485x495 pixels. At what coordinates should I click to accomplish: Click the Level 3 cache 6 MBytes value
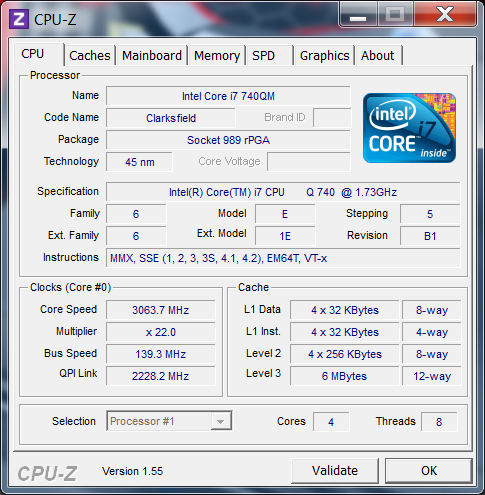pyautogui.click(x=344, y=376)
